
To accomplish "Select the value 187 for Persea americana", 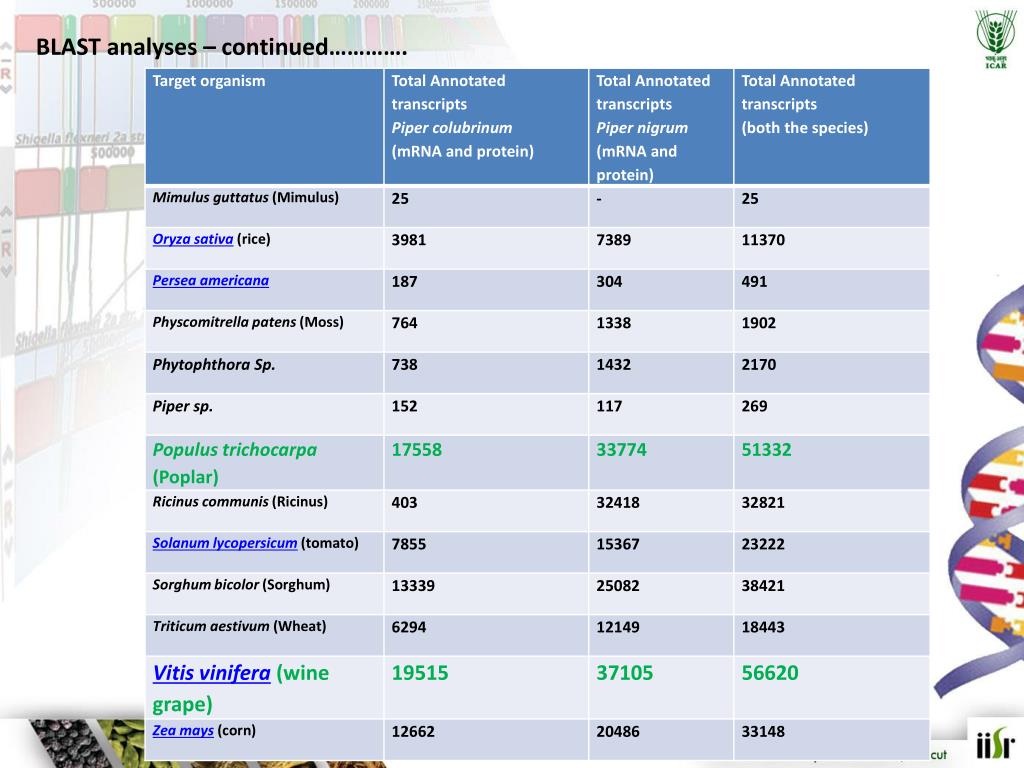I will (x=404, y=282).
